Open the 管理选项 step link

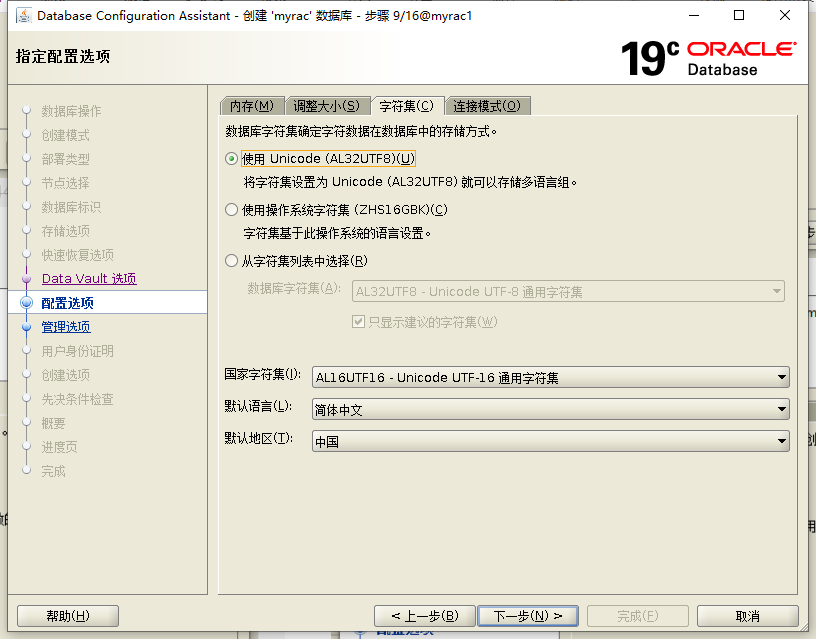[66, 326]
